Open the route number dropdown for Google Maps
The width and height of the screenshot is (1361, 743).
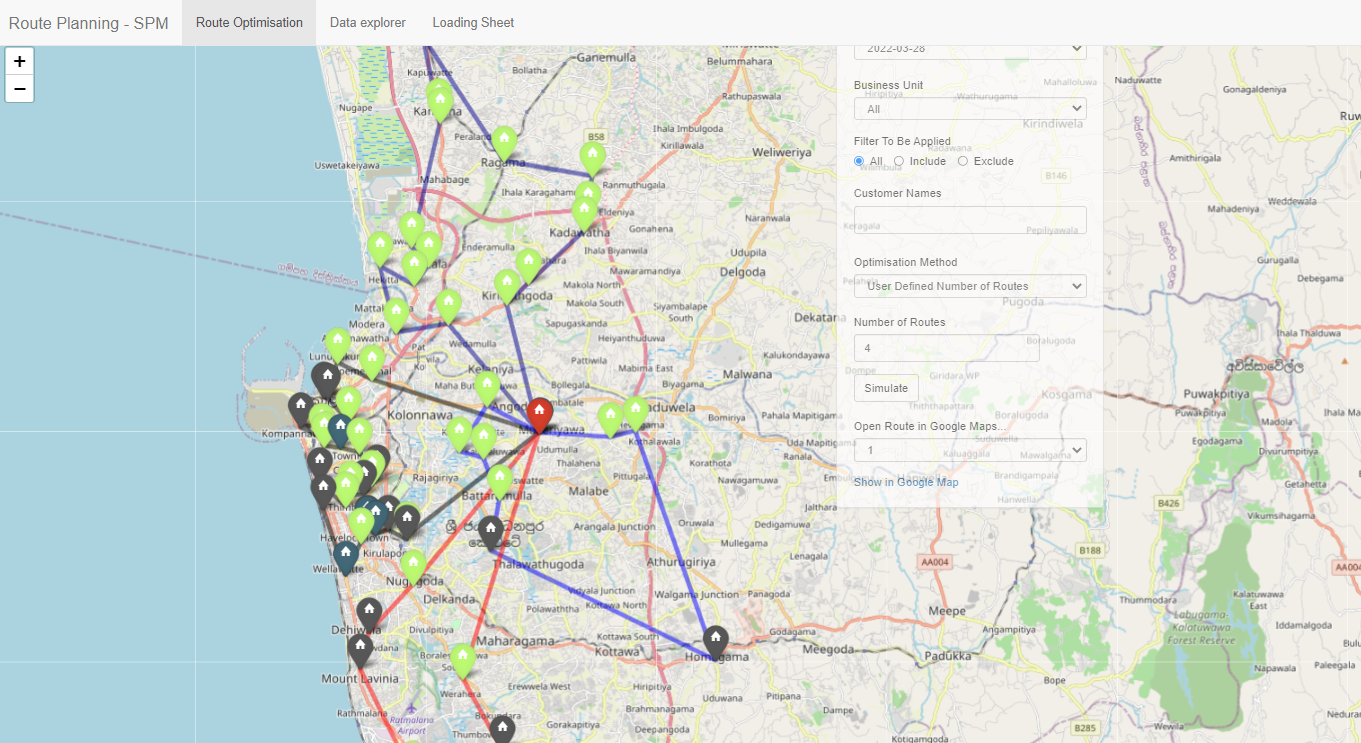click(x=970, y=450)
